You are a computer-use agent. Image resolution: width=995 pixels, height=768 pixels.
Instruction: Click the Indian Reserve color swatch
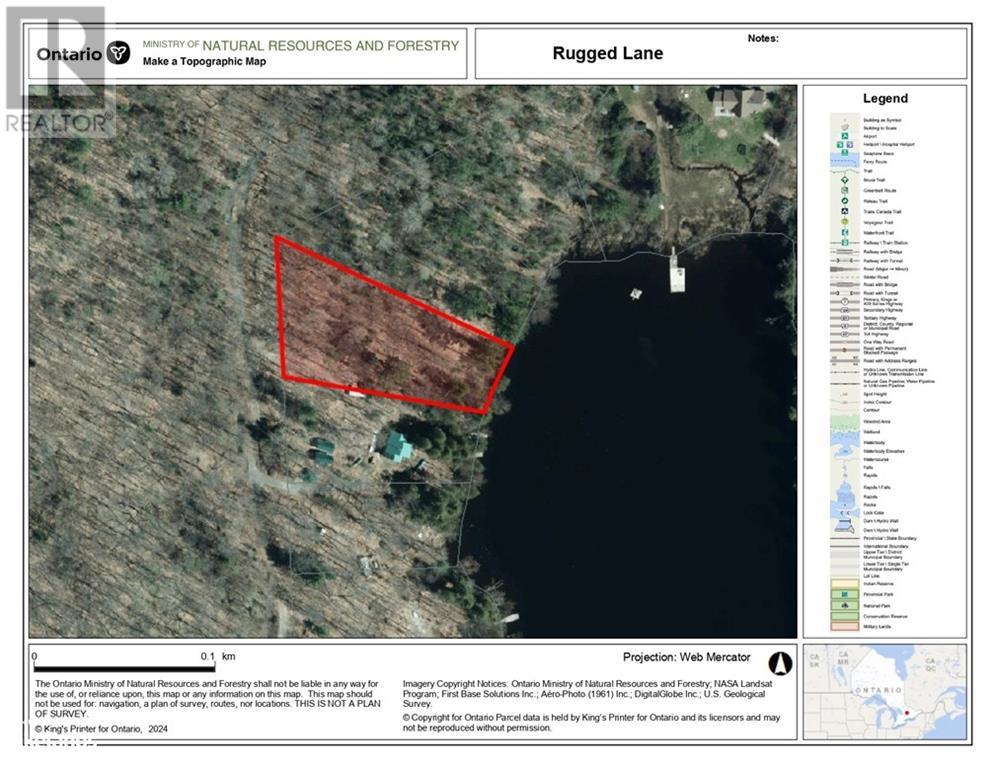pyautogui.click(x=844, y=583)
